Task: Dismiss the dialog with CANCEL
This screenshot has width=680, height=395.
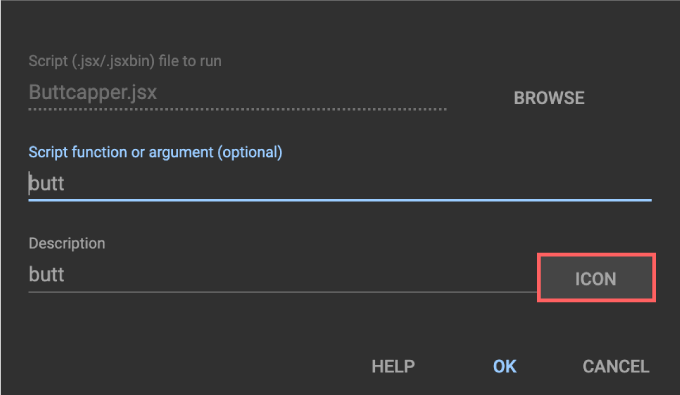Action: click(616, 367)
